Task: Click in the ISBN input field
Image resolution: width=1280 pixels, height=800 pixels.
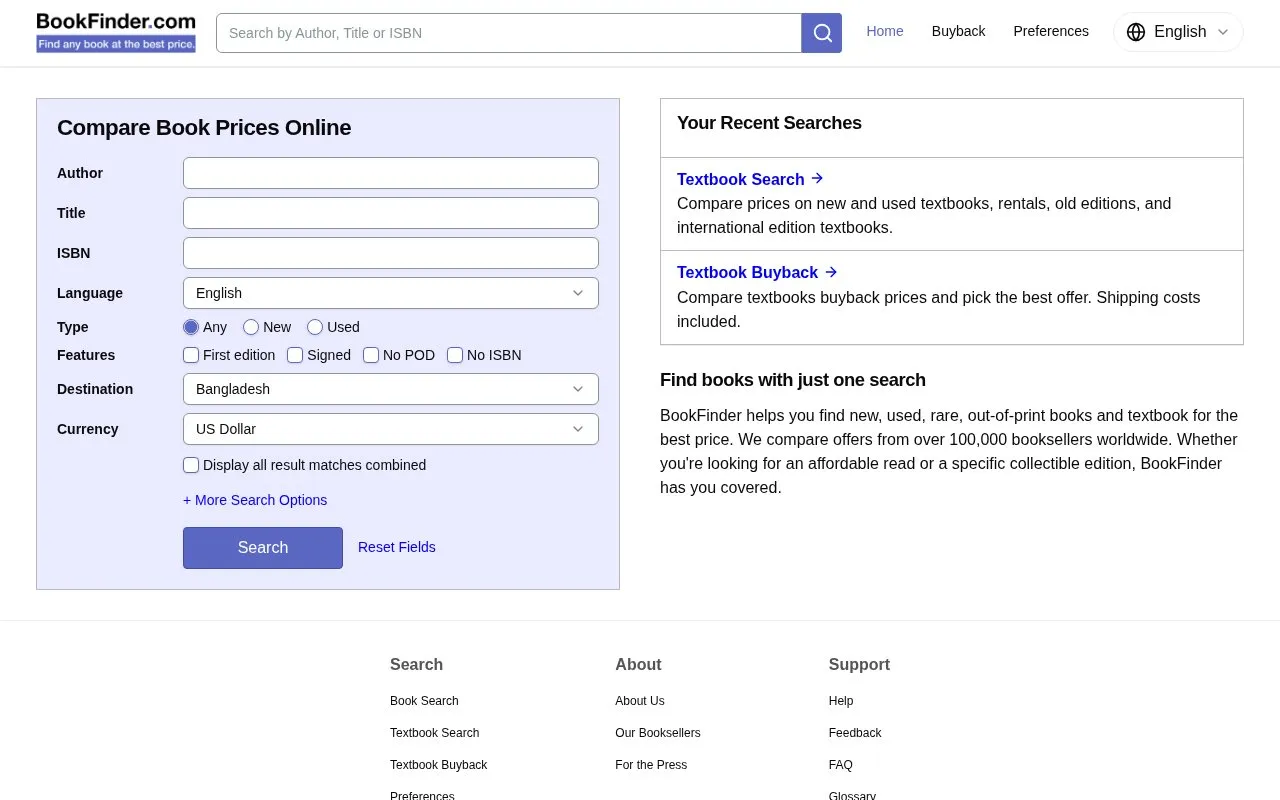Action: (391, 253)
